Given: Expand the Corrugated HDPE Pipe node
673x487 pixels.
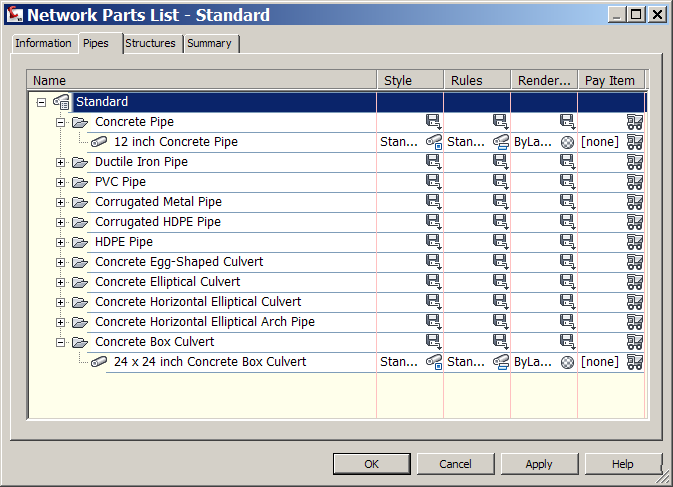Looking at the screenshot, I should [x=60, y=222].
